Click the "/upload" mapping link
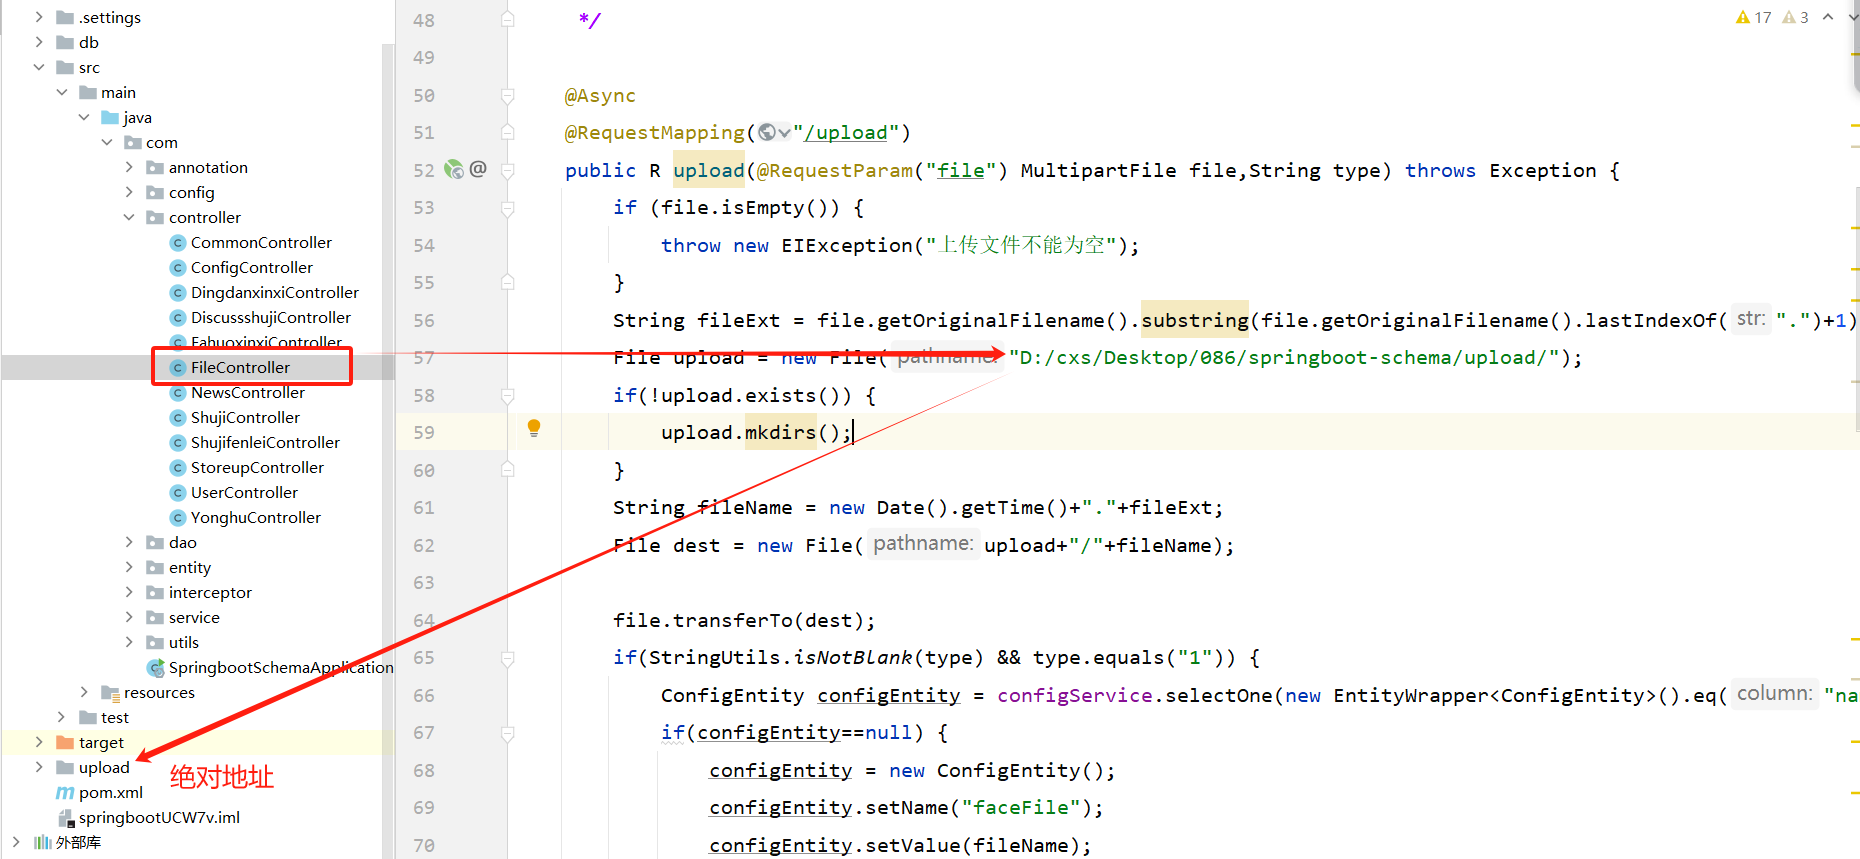Screen dimensions: 1860x859 846,132
